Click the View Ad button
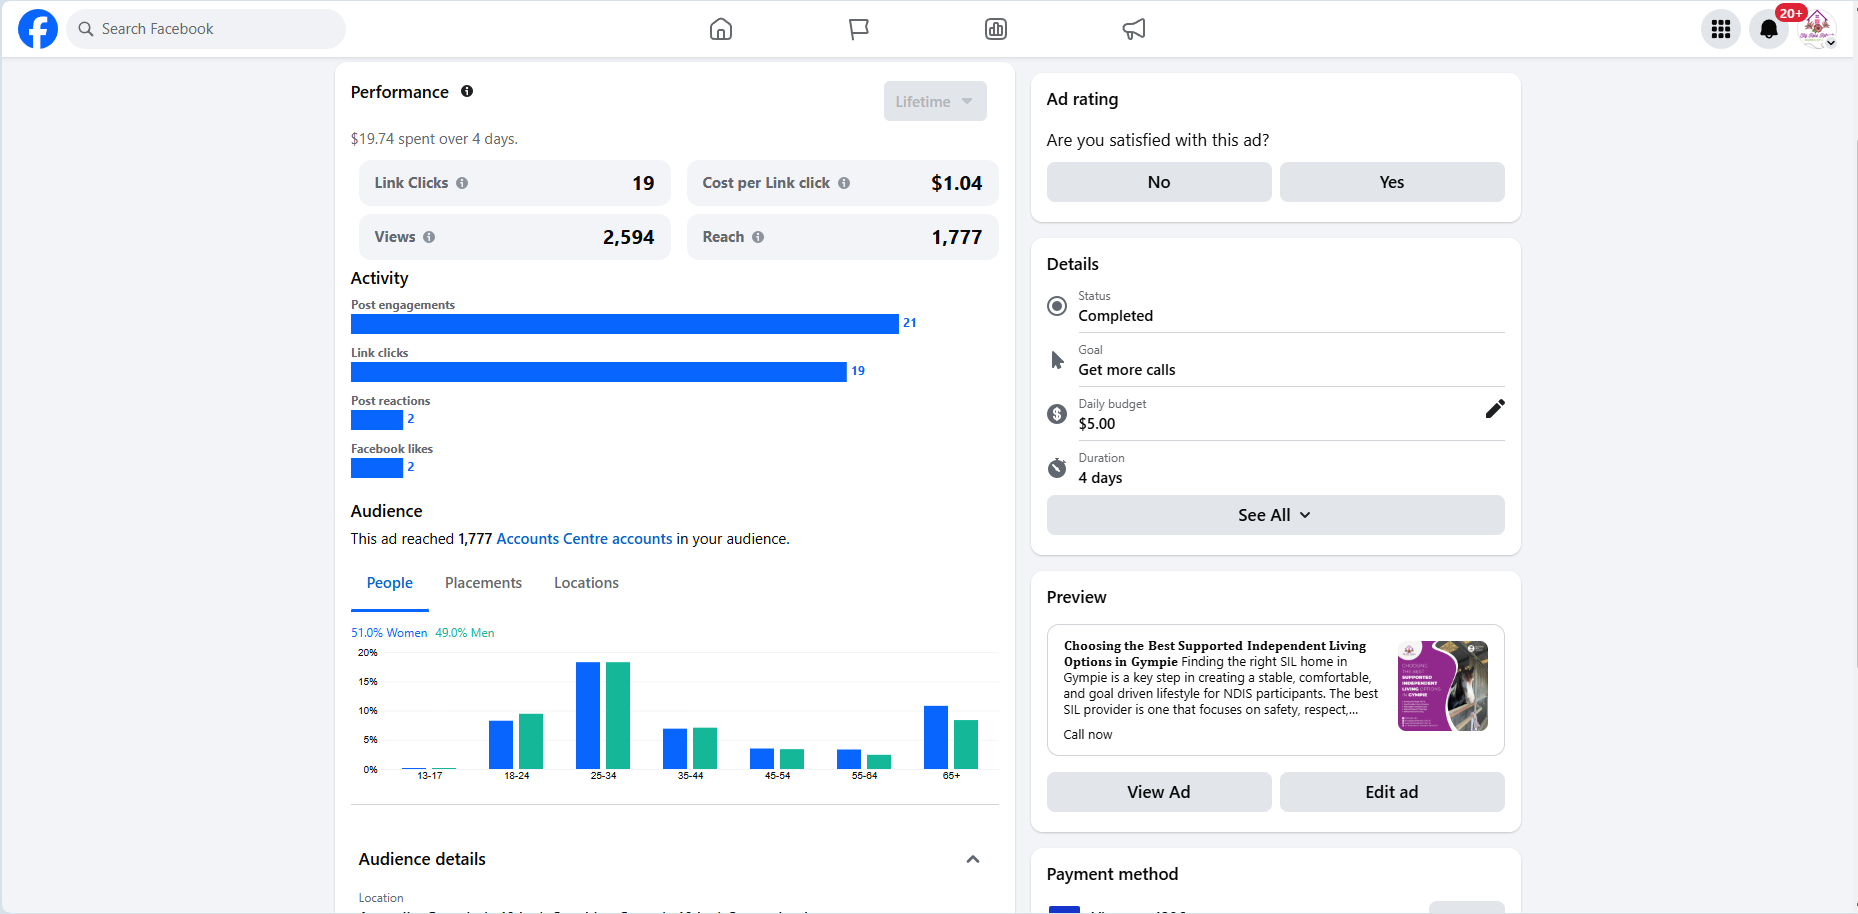 [1158, 792]
